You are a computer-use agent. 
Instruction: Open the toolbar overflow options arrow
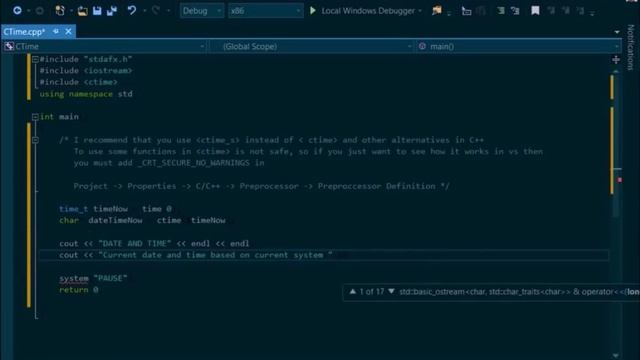click(592, 12)
